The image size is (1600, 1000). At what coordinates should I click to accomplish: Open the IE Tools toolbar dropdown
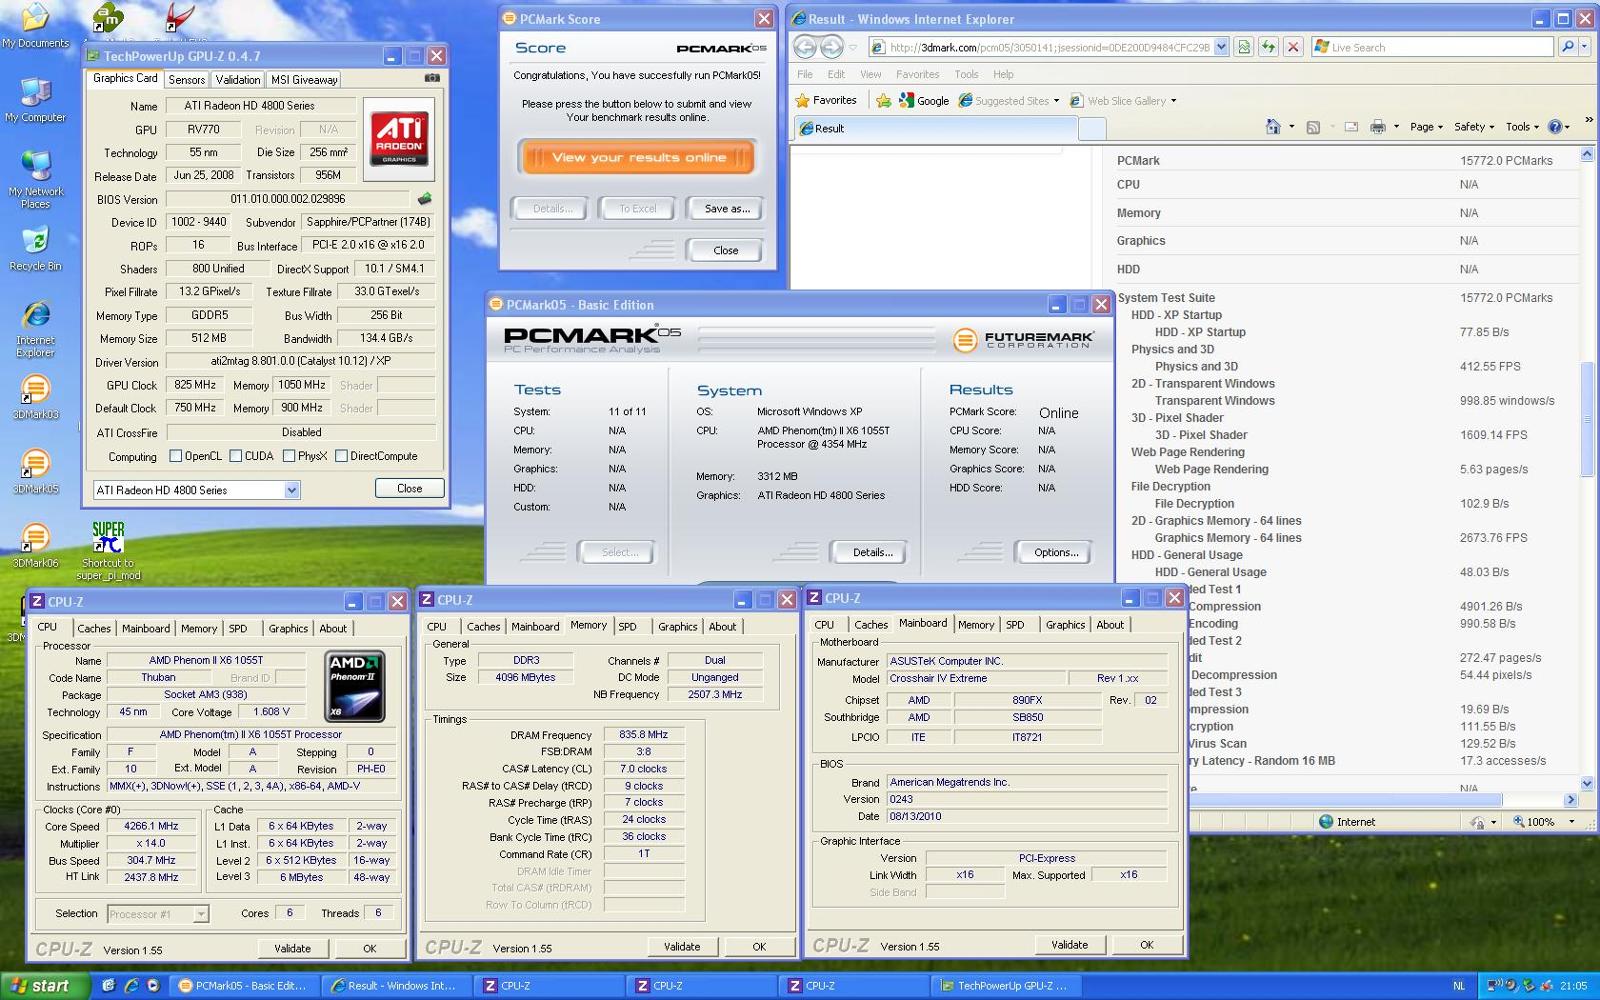coord(1523,127)
